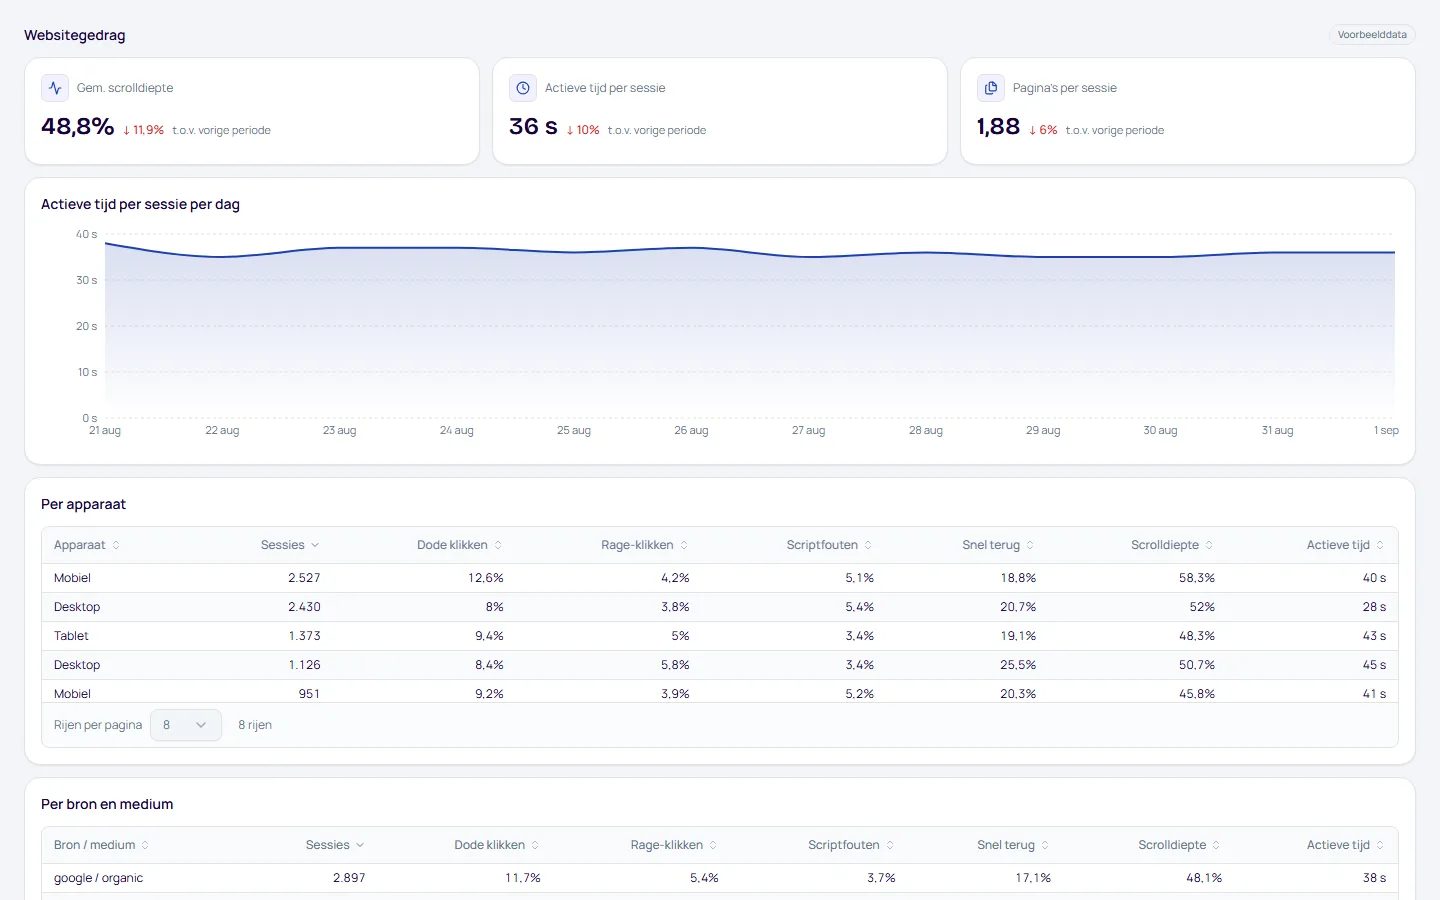Sort source table by Sessies column

click(335, 845)
